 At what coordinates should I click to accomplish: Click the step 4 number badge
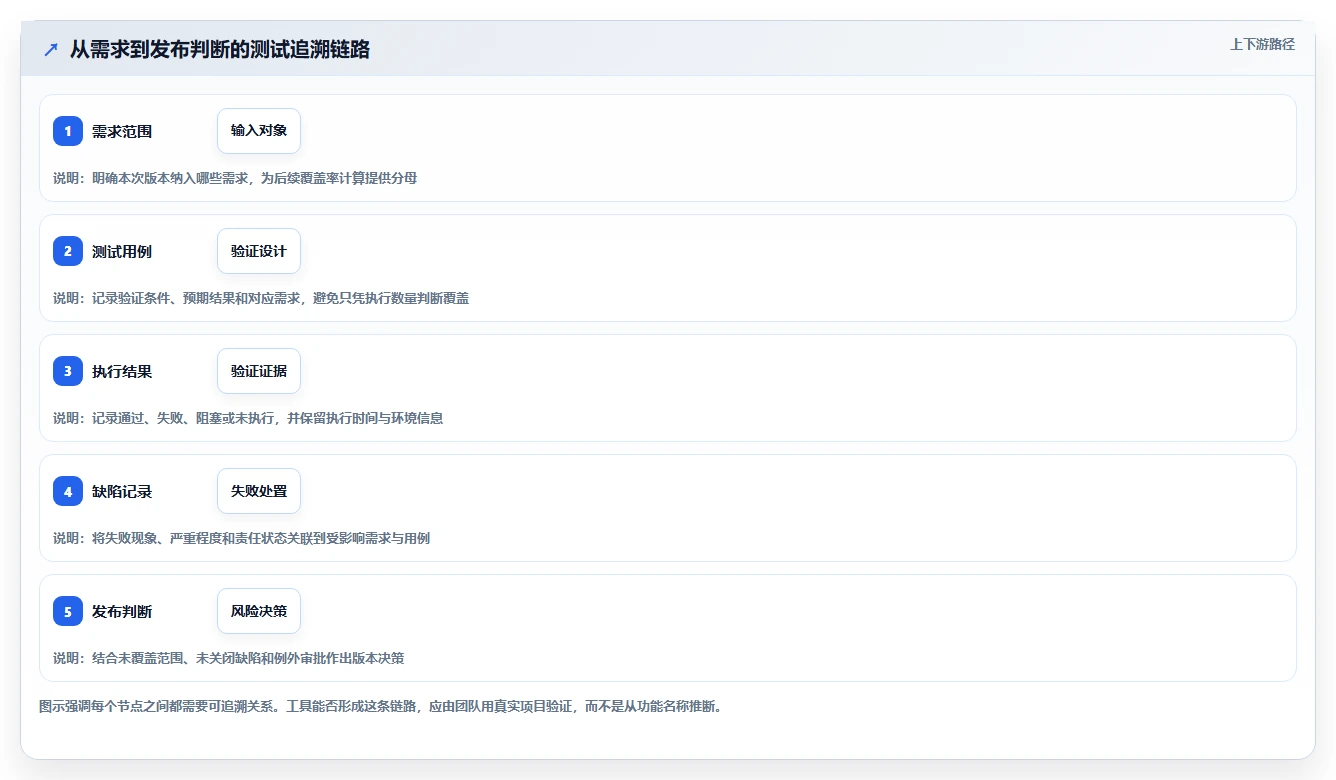click(68, 491)
